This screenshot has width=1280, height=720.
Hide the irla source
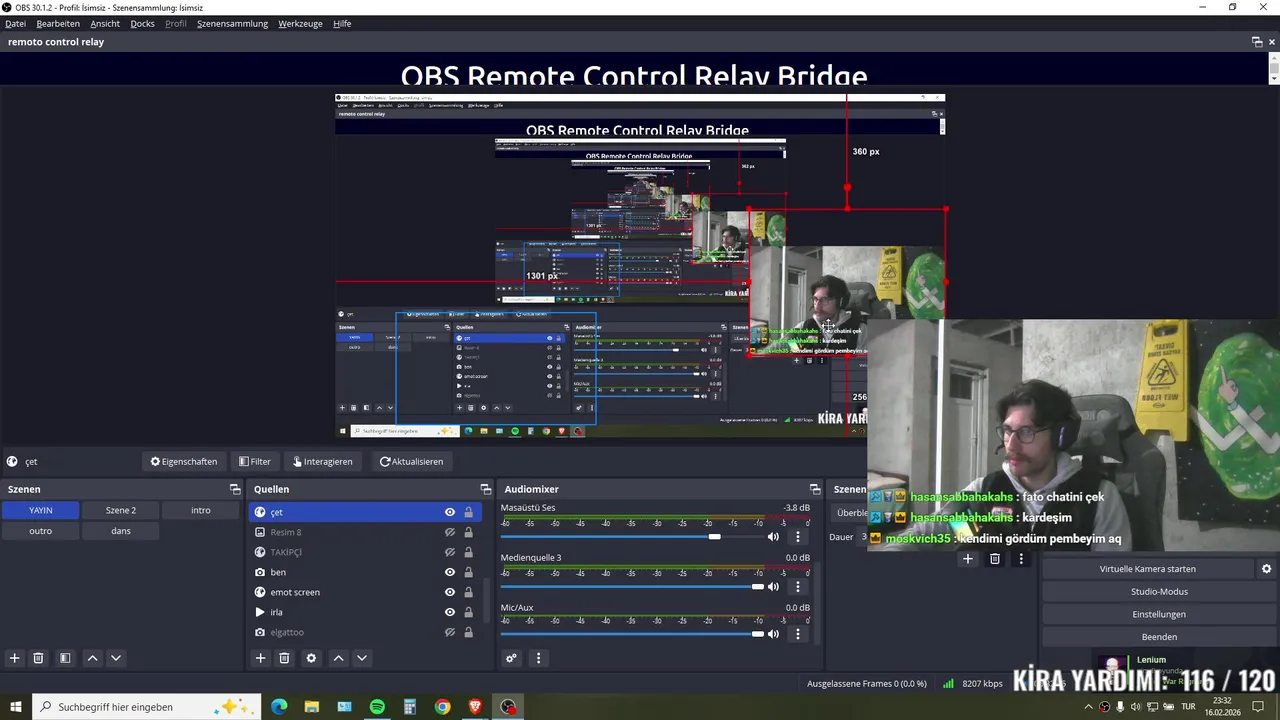point(450,612)
